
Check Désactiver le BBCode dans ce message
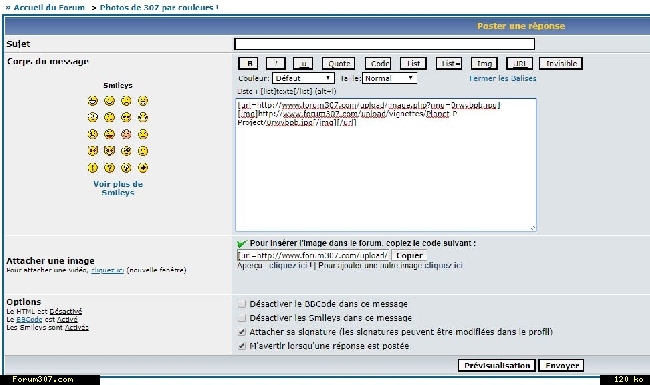[242, 304]
